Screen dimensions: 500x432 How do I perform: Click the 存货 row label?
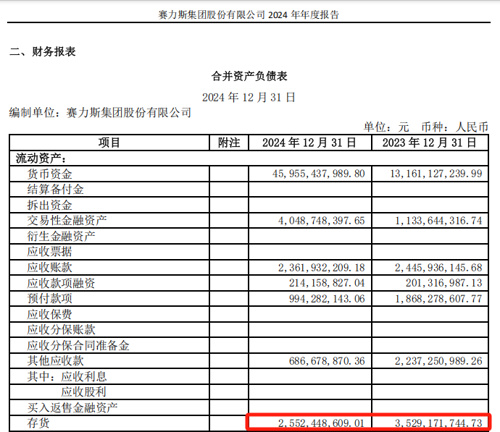[38, 423]
